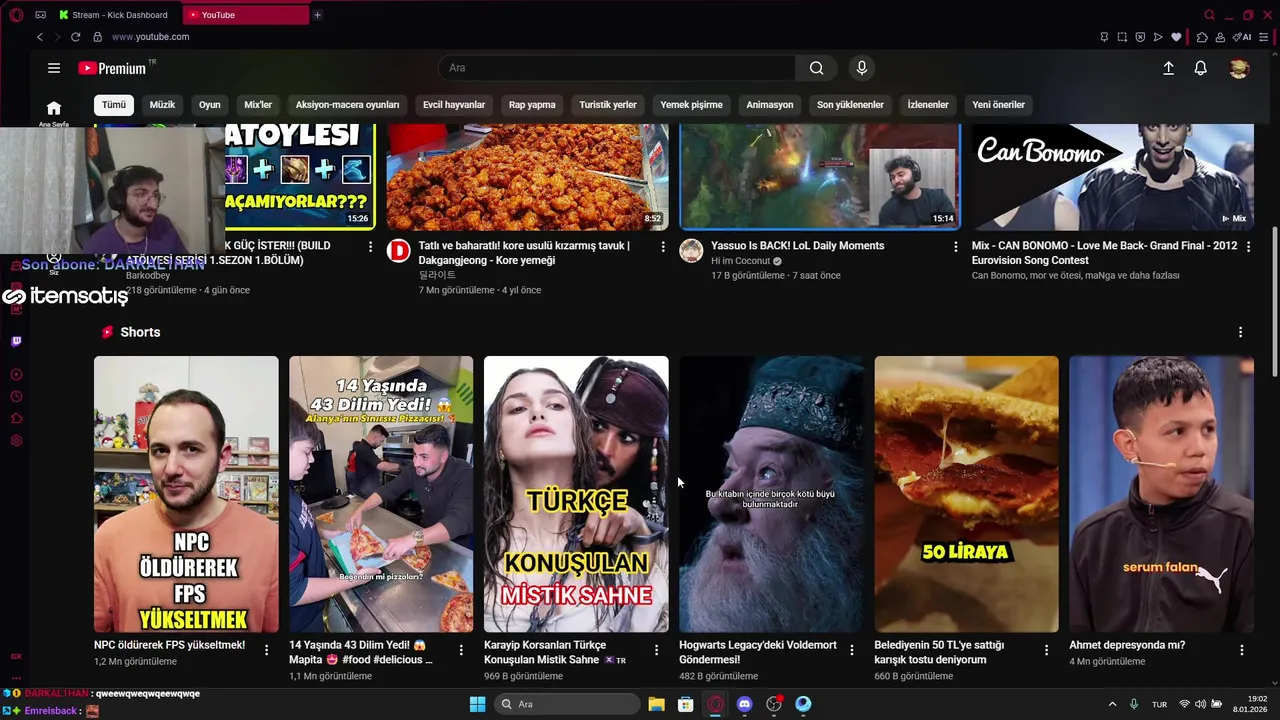The height and width of the screenshot is (720, 1280).
Task: Open options for Ahmet depresyonda mı short
Action: click(1241, 650)
